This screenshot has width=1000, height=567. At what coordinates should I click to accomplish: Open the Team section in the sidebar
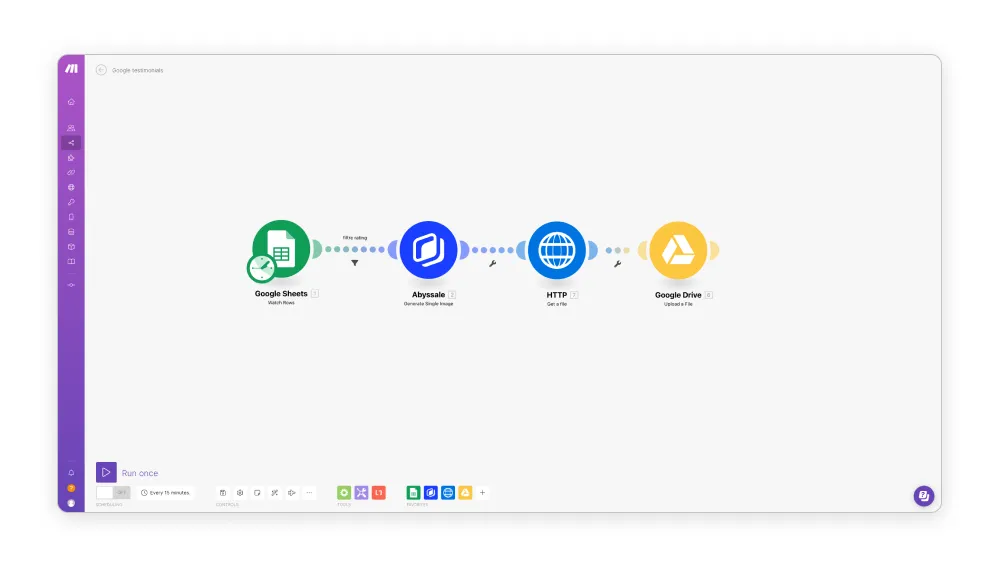click(71, 128)
